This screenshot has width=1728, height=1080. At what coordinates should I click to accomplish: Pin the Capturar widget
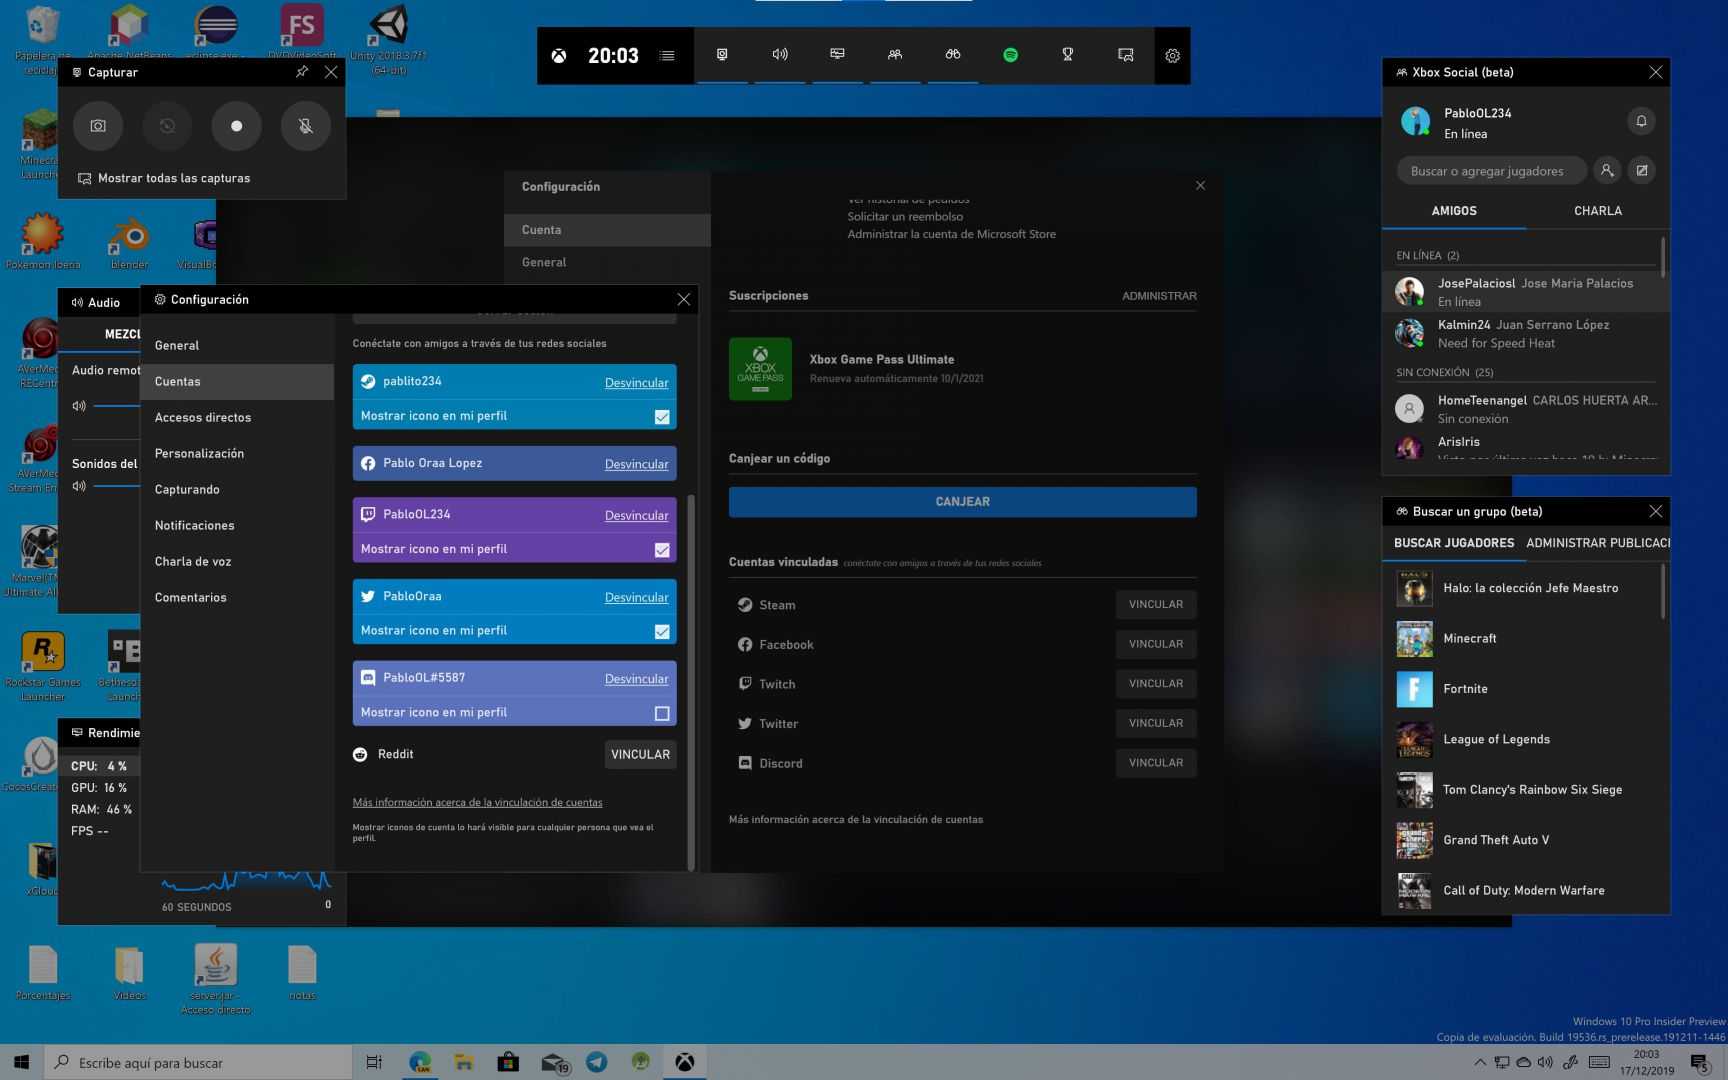coord(301,72)
